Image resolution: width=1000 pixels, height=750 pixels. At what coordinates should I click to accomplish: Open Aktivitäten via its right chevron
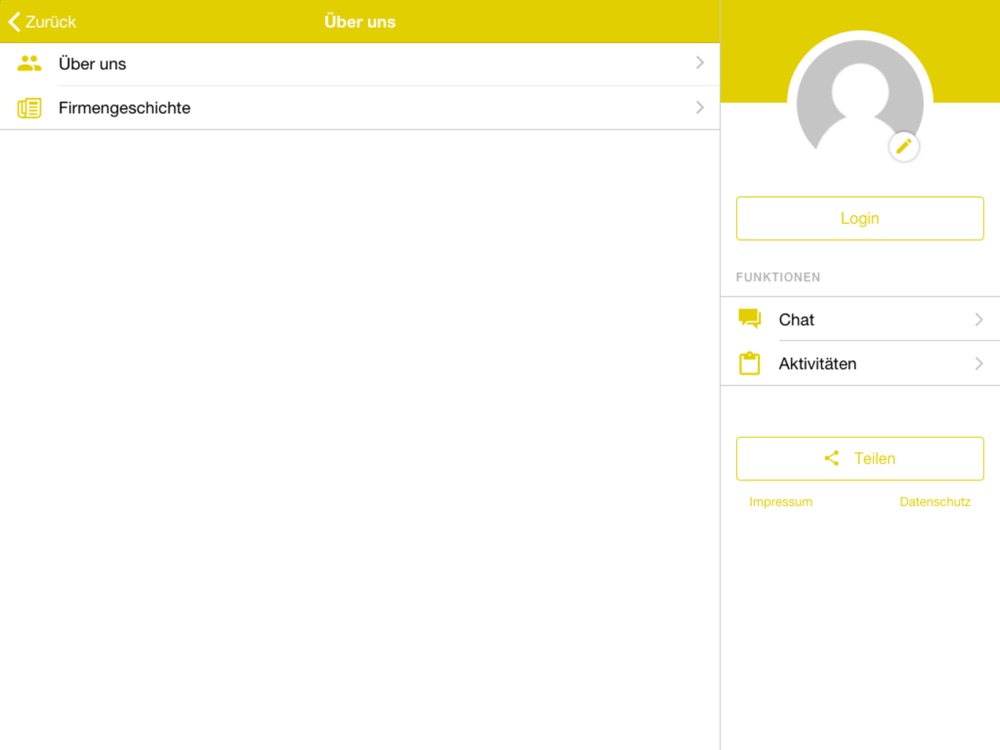point(978,364)
